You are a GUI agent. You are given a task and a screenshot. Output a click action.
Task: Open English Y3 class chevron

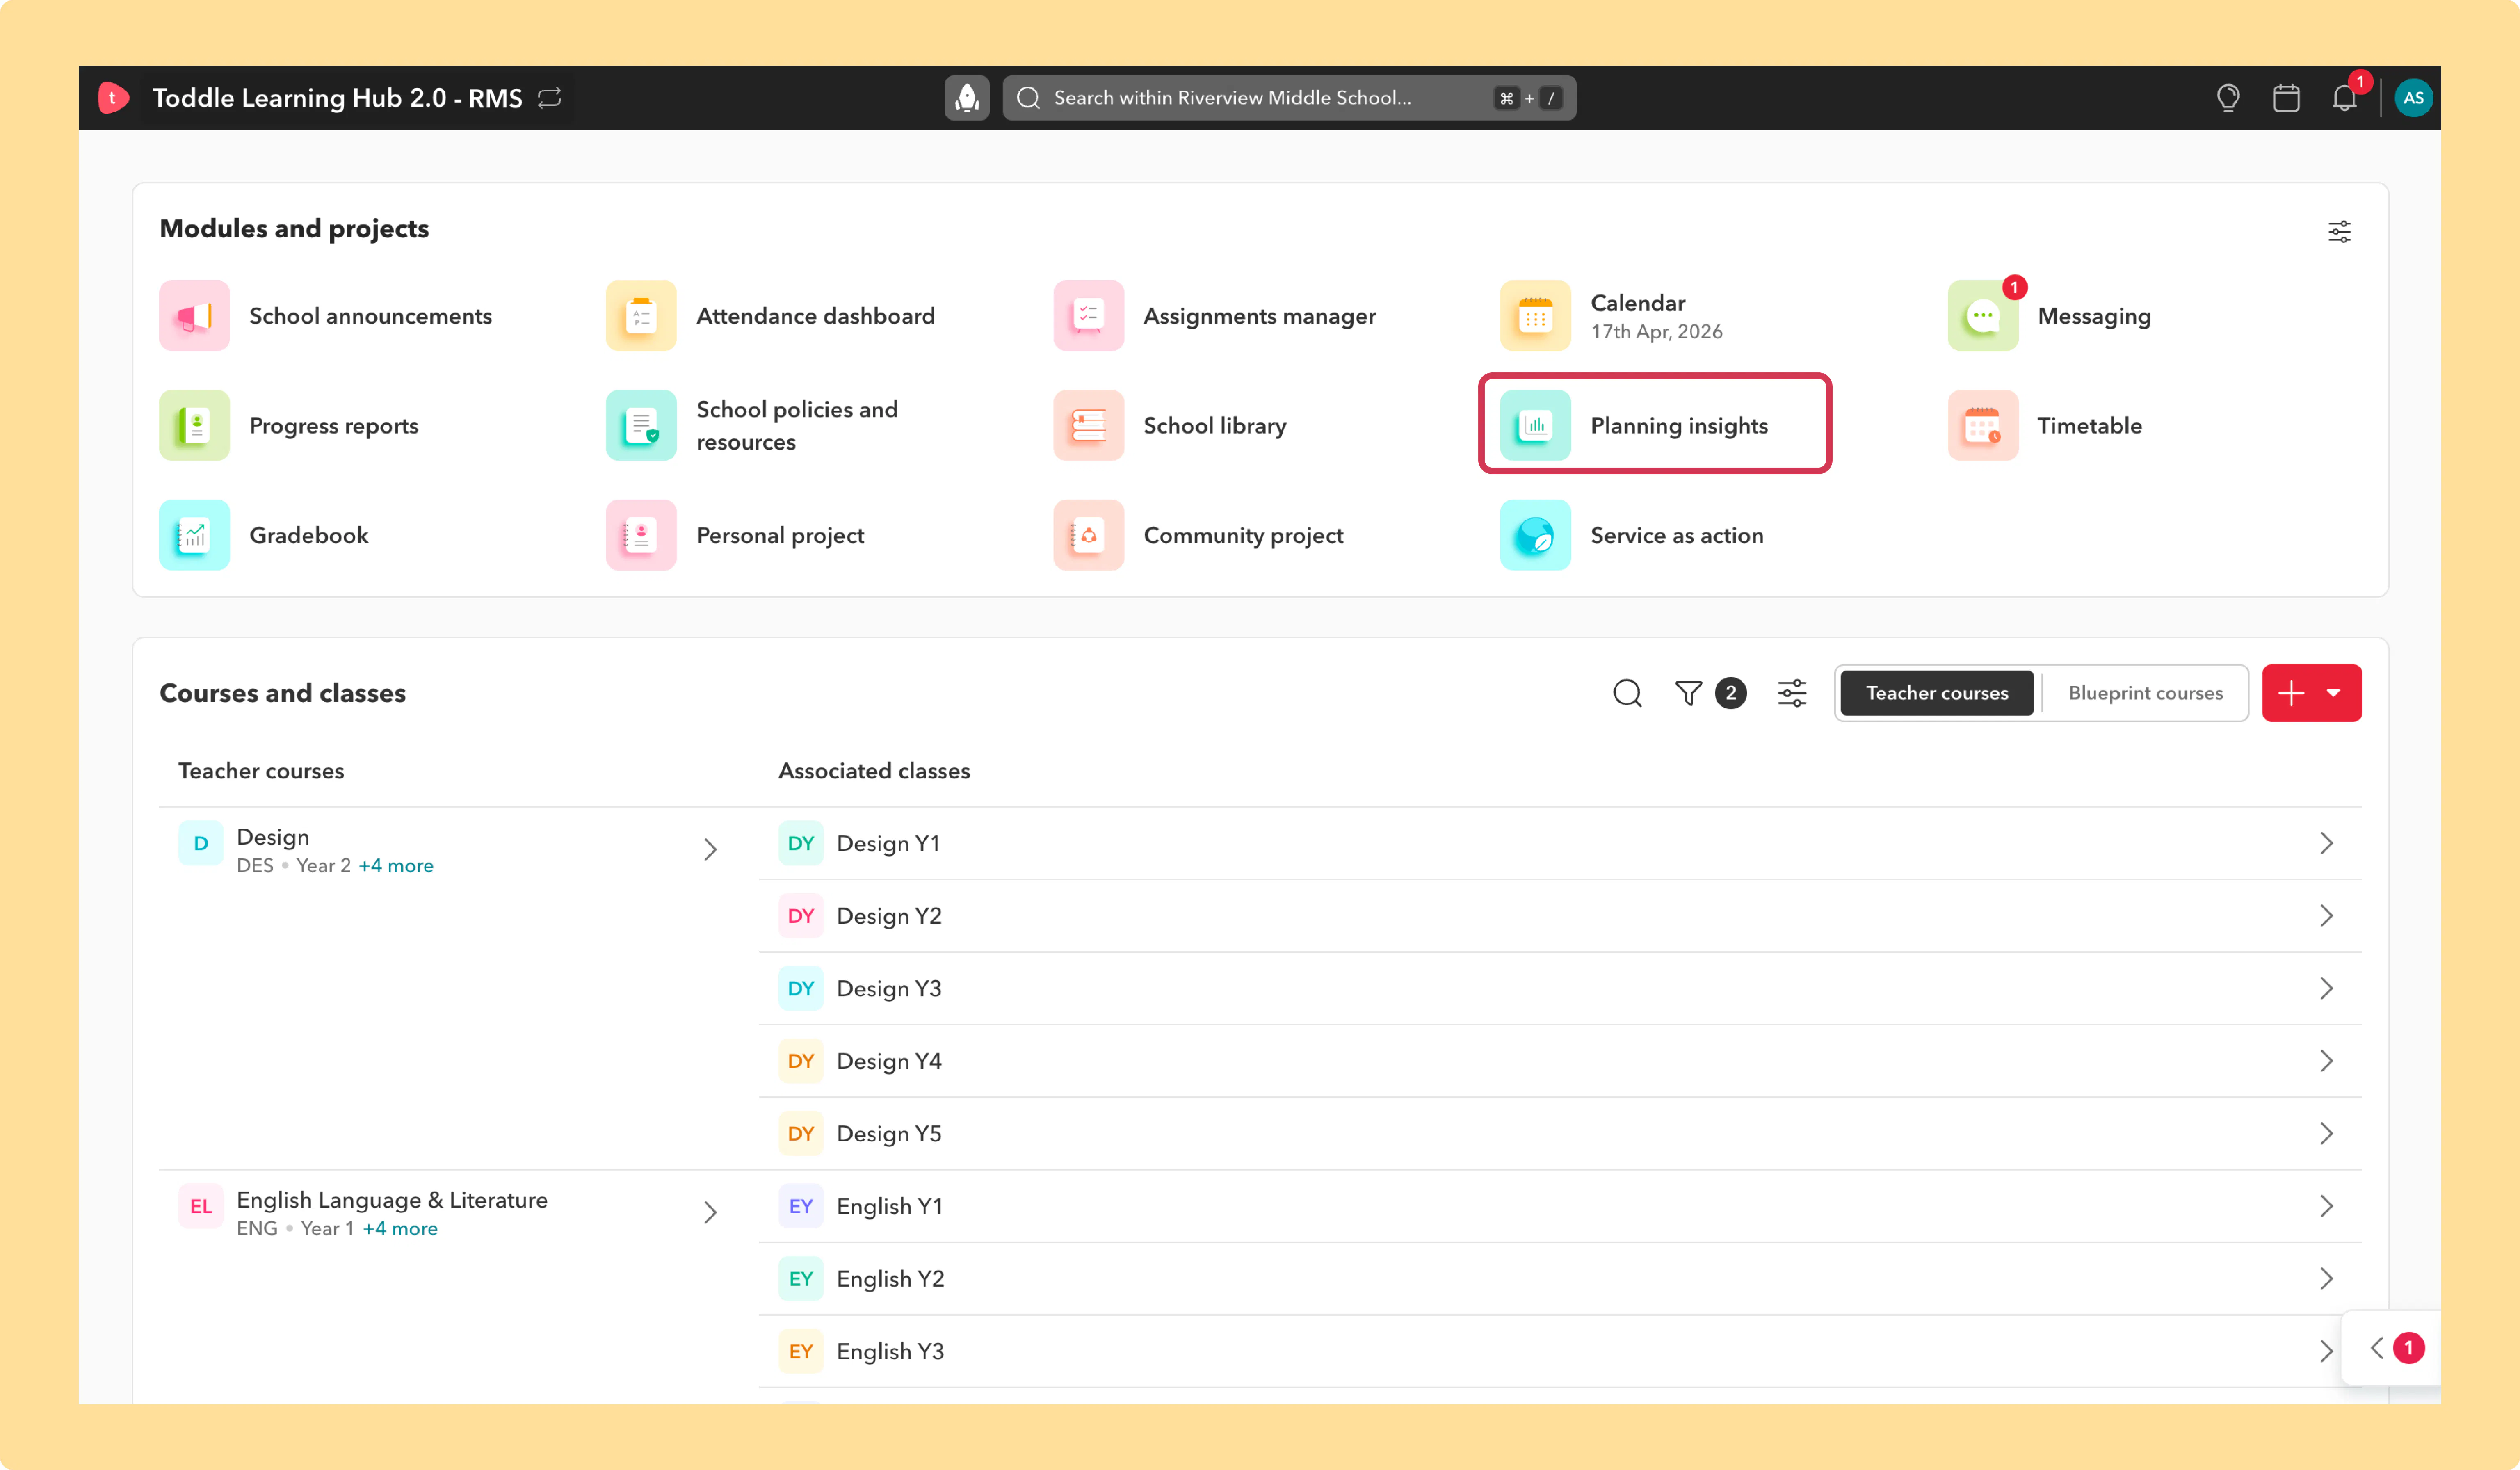[x=2326, y=1352]
